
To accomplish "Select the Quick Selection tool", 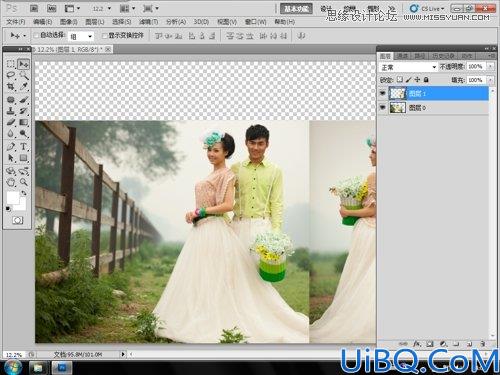I will tap(23, 75).
